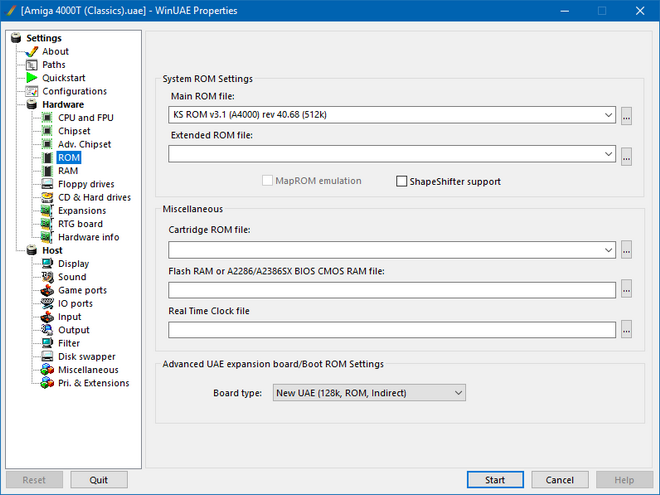Expand the Main ROM file dropdown
The height and width of the screenshot is (495, 660).
(x=609, y=116)
